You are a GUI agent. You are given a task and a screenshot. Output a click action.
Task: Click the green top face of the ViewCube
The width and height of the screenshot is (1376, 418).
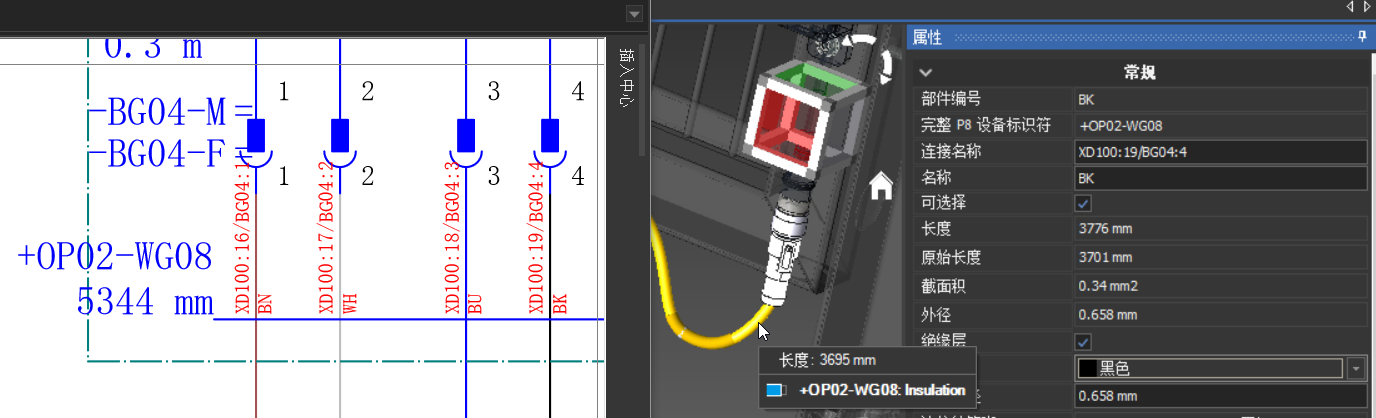tap(814, 78)
